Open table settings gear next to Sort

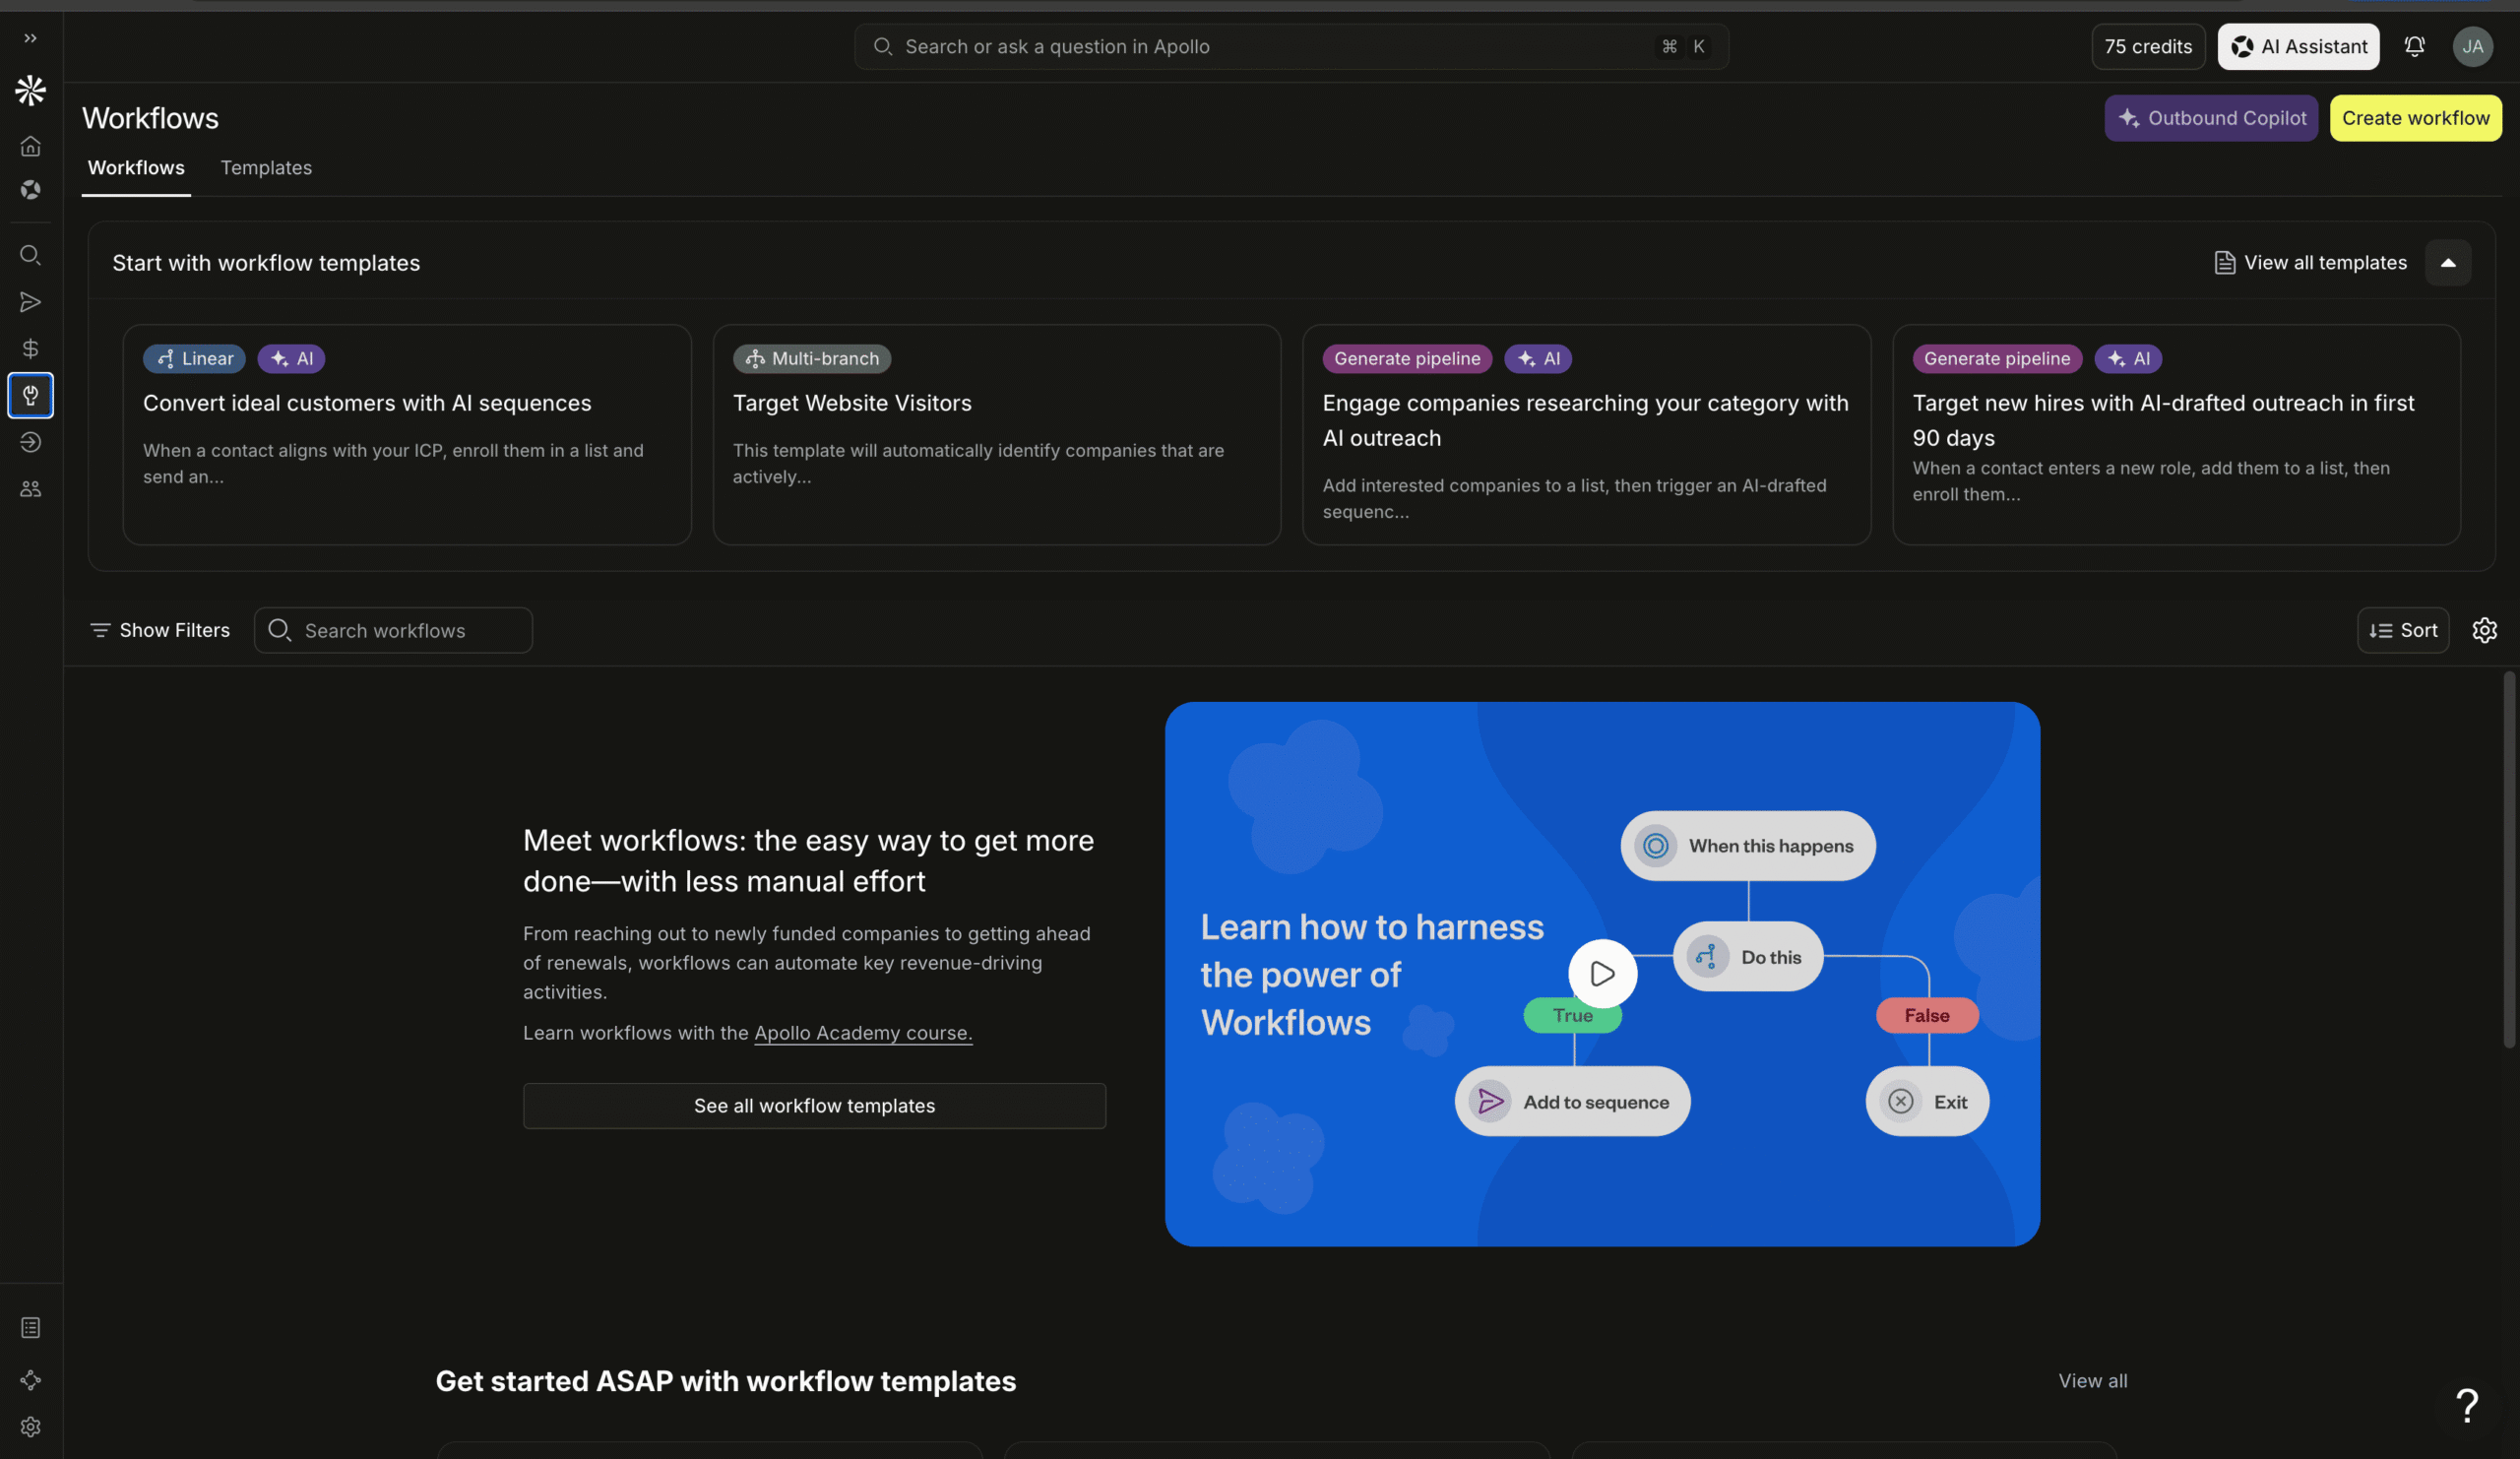(2485, 631)
